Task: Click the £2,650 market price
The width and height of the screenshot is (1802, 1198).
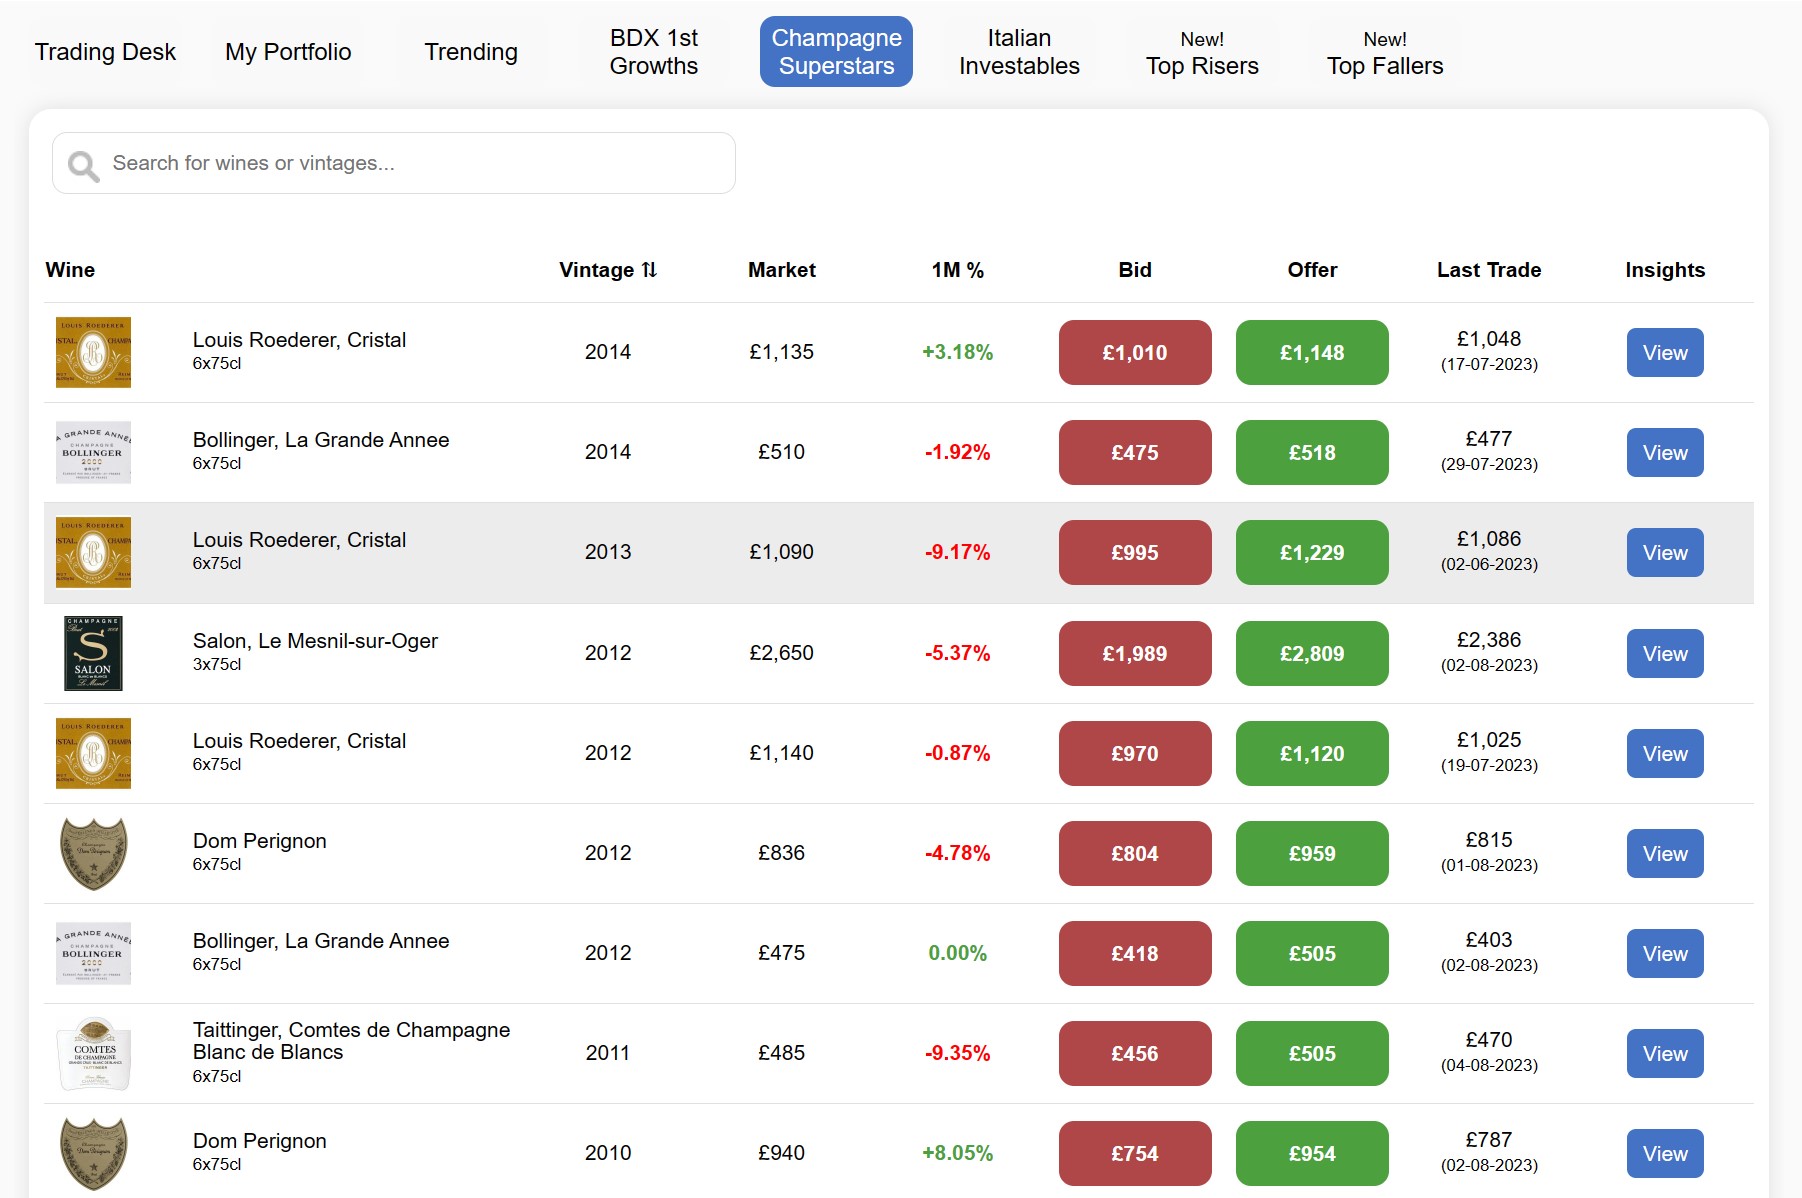Action: (781, 653)
